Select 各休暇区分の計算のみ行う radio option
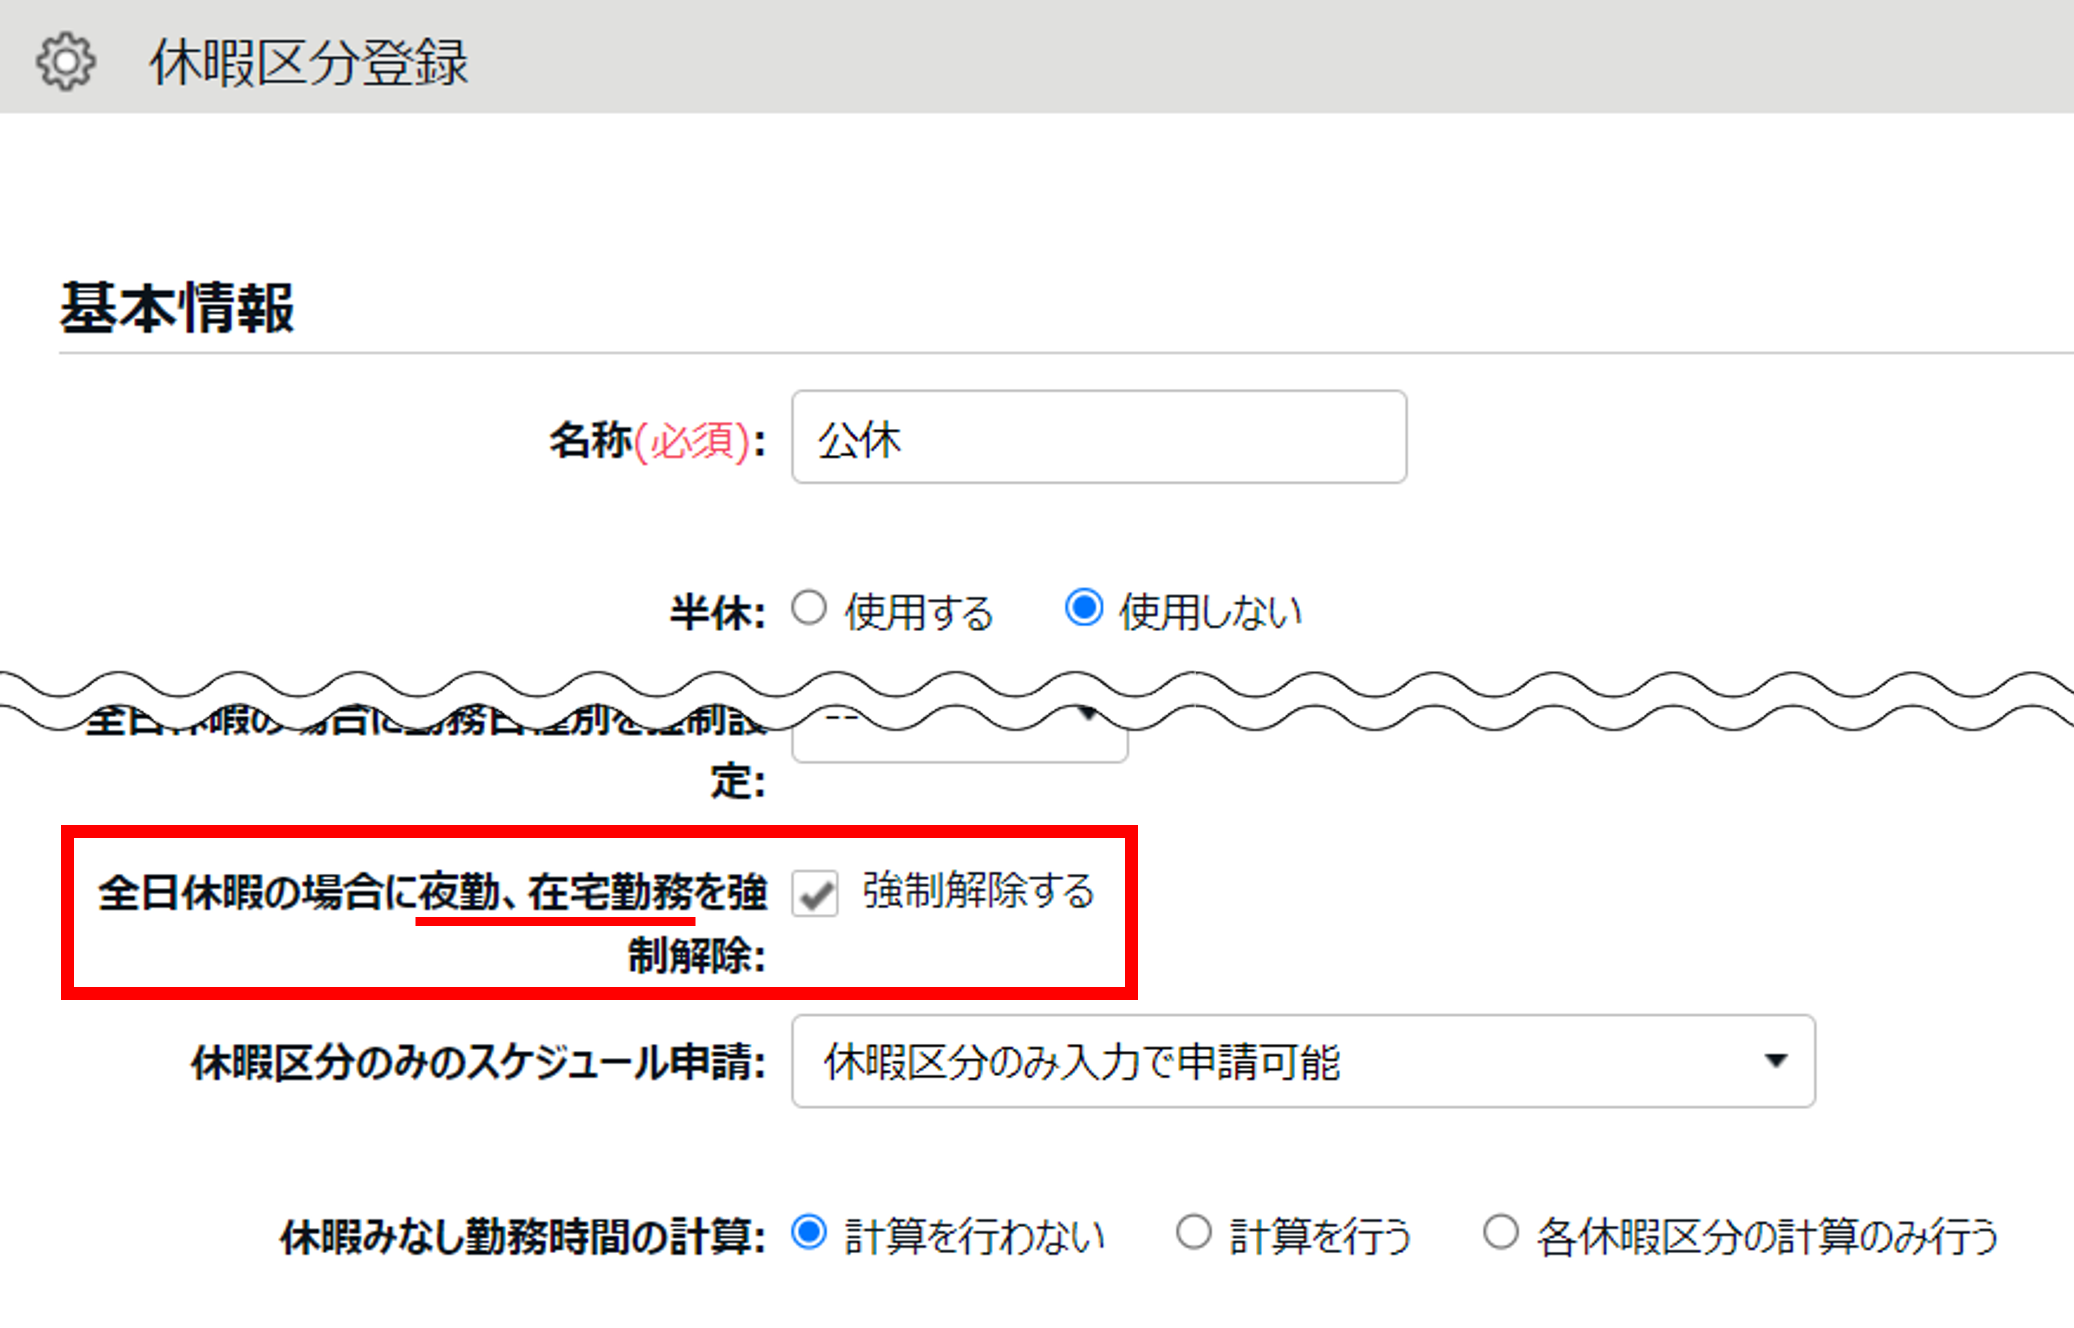The width and height of the screenshot is (2074, 1328). pos(1500,1233)
